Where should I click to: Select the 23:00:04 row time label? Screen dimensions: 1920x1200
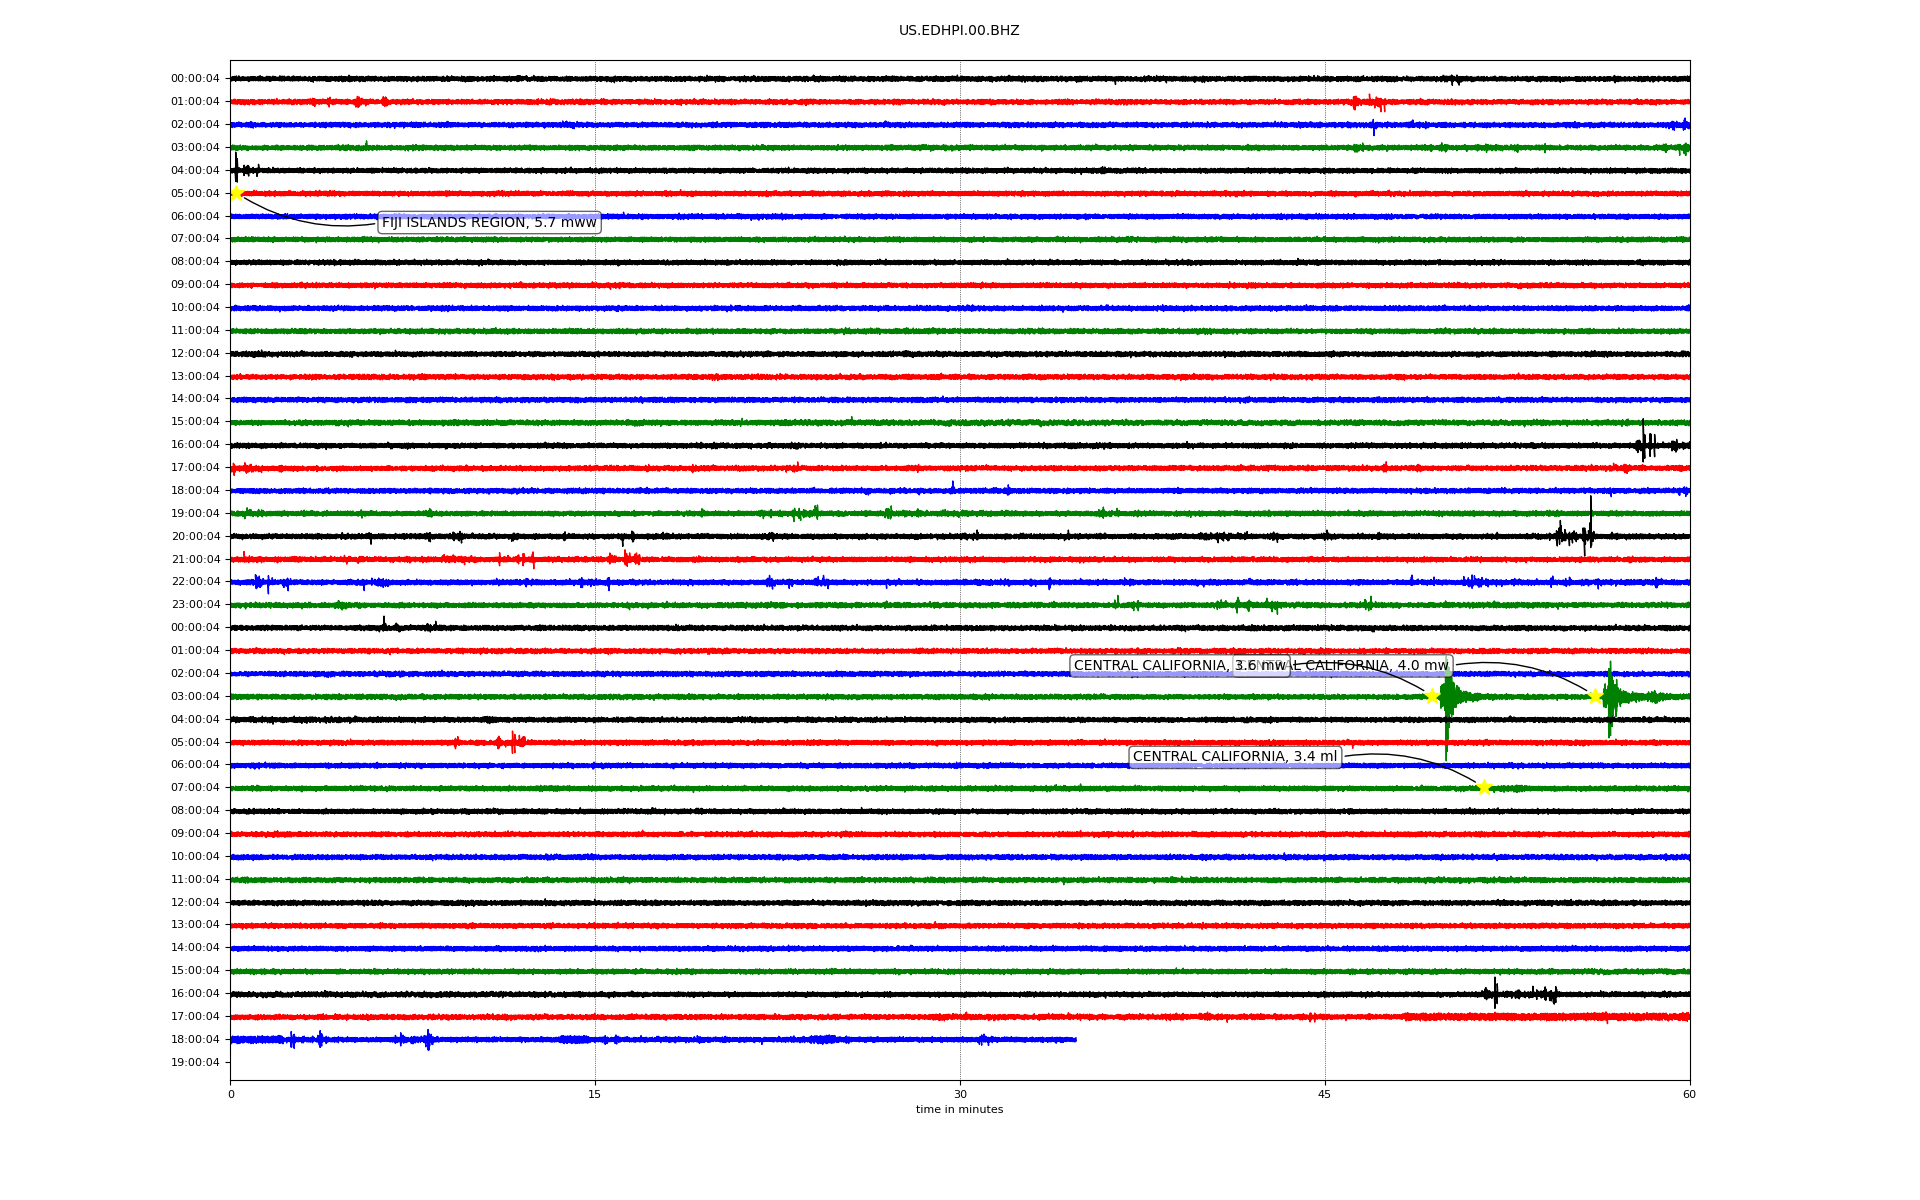[195, 605]
